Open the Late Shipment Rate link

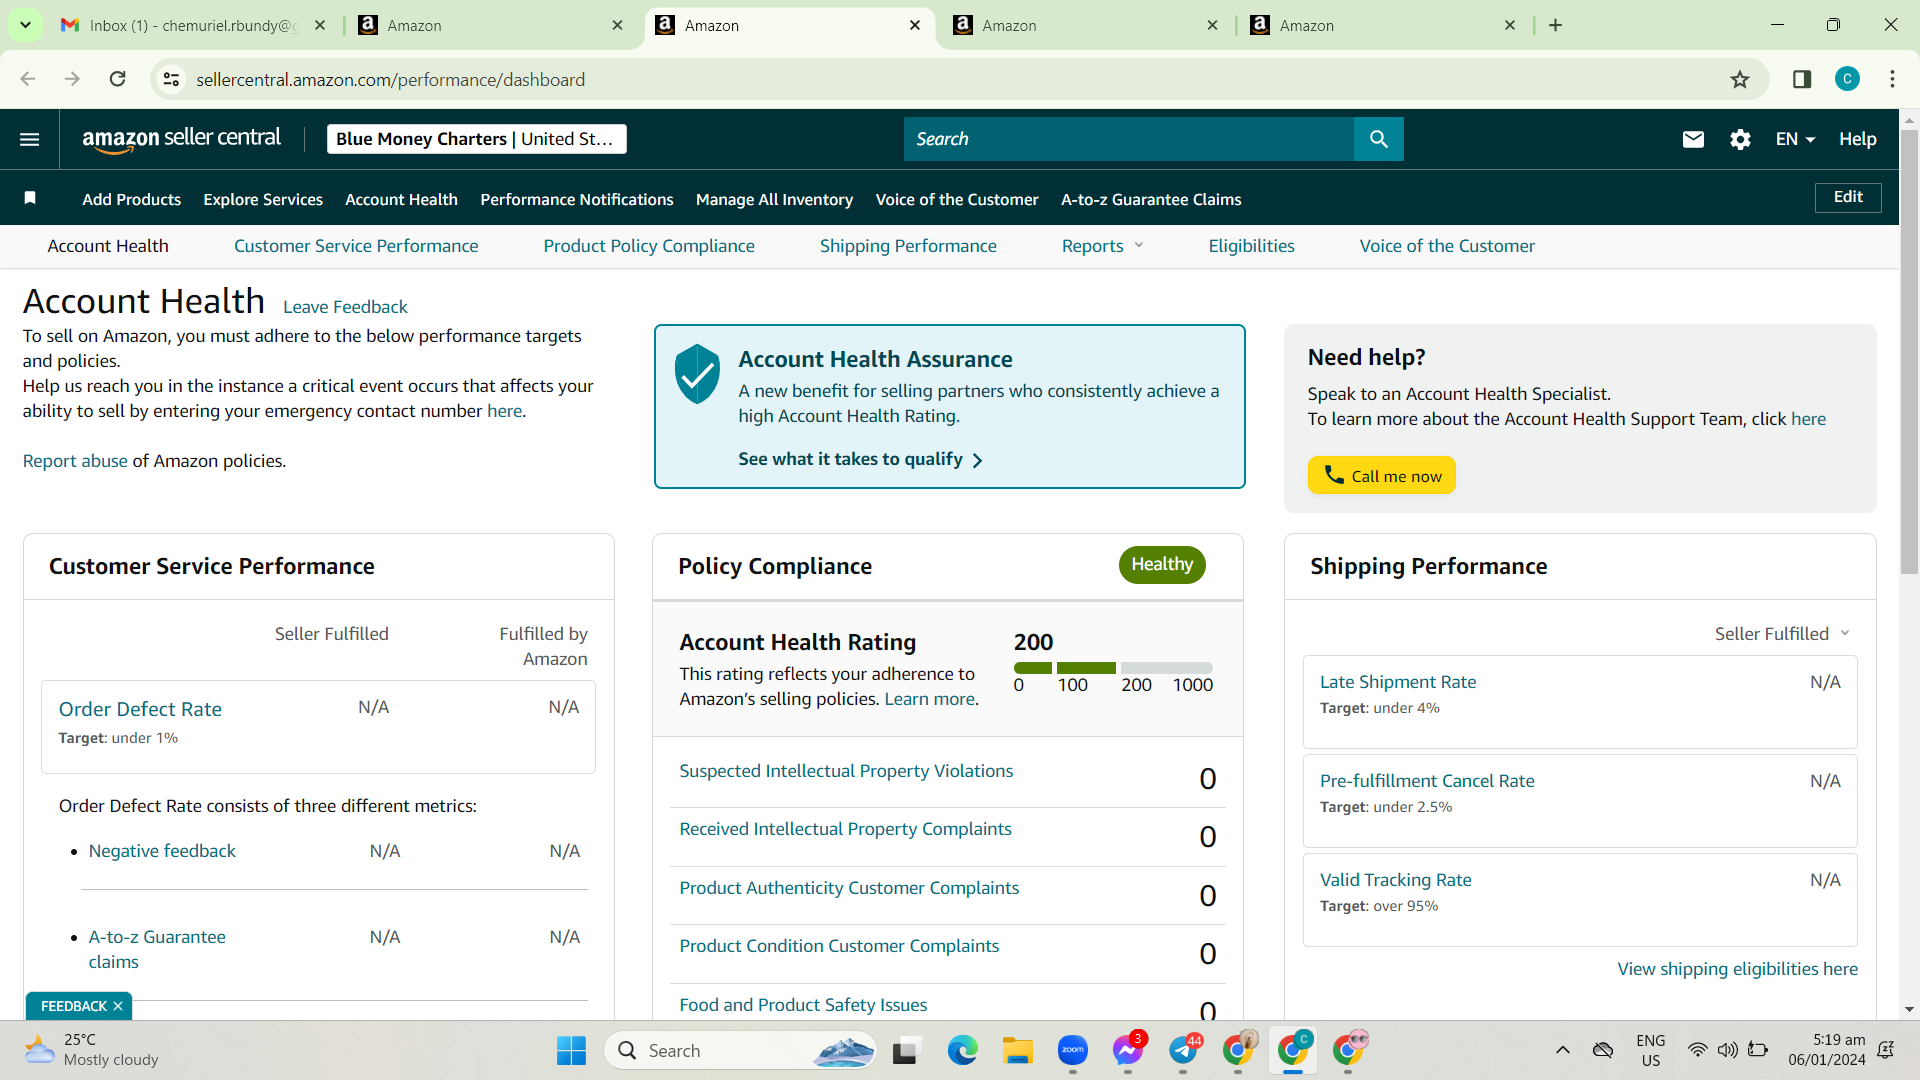coord(1398,682)
